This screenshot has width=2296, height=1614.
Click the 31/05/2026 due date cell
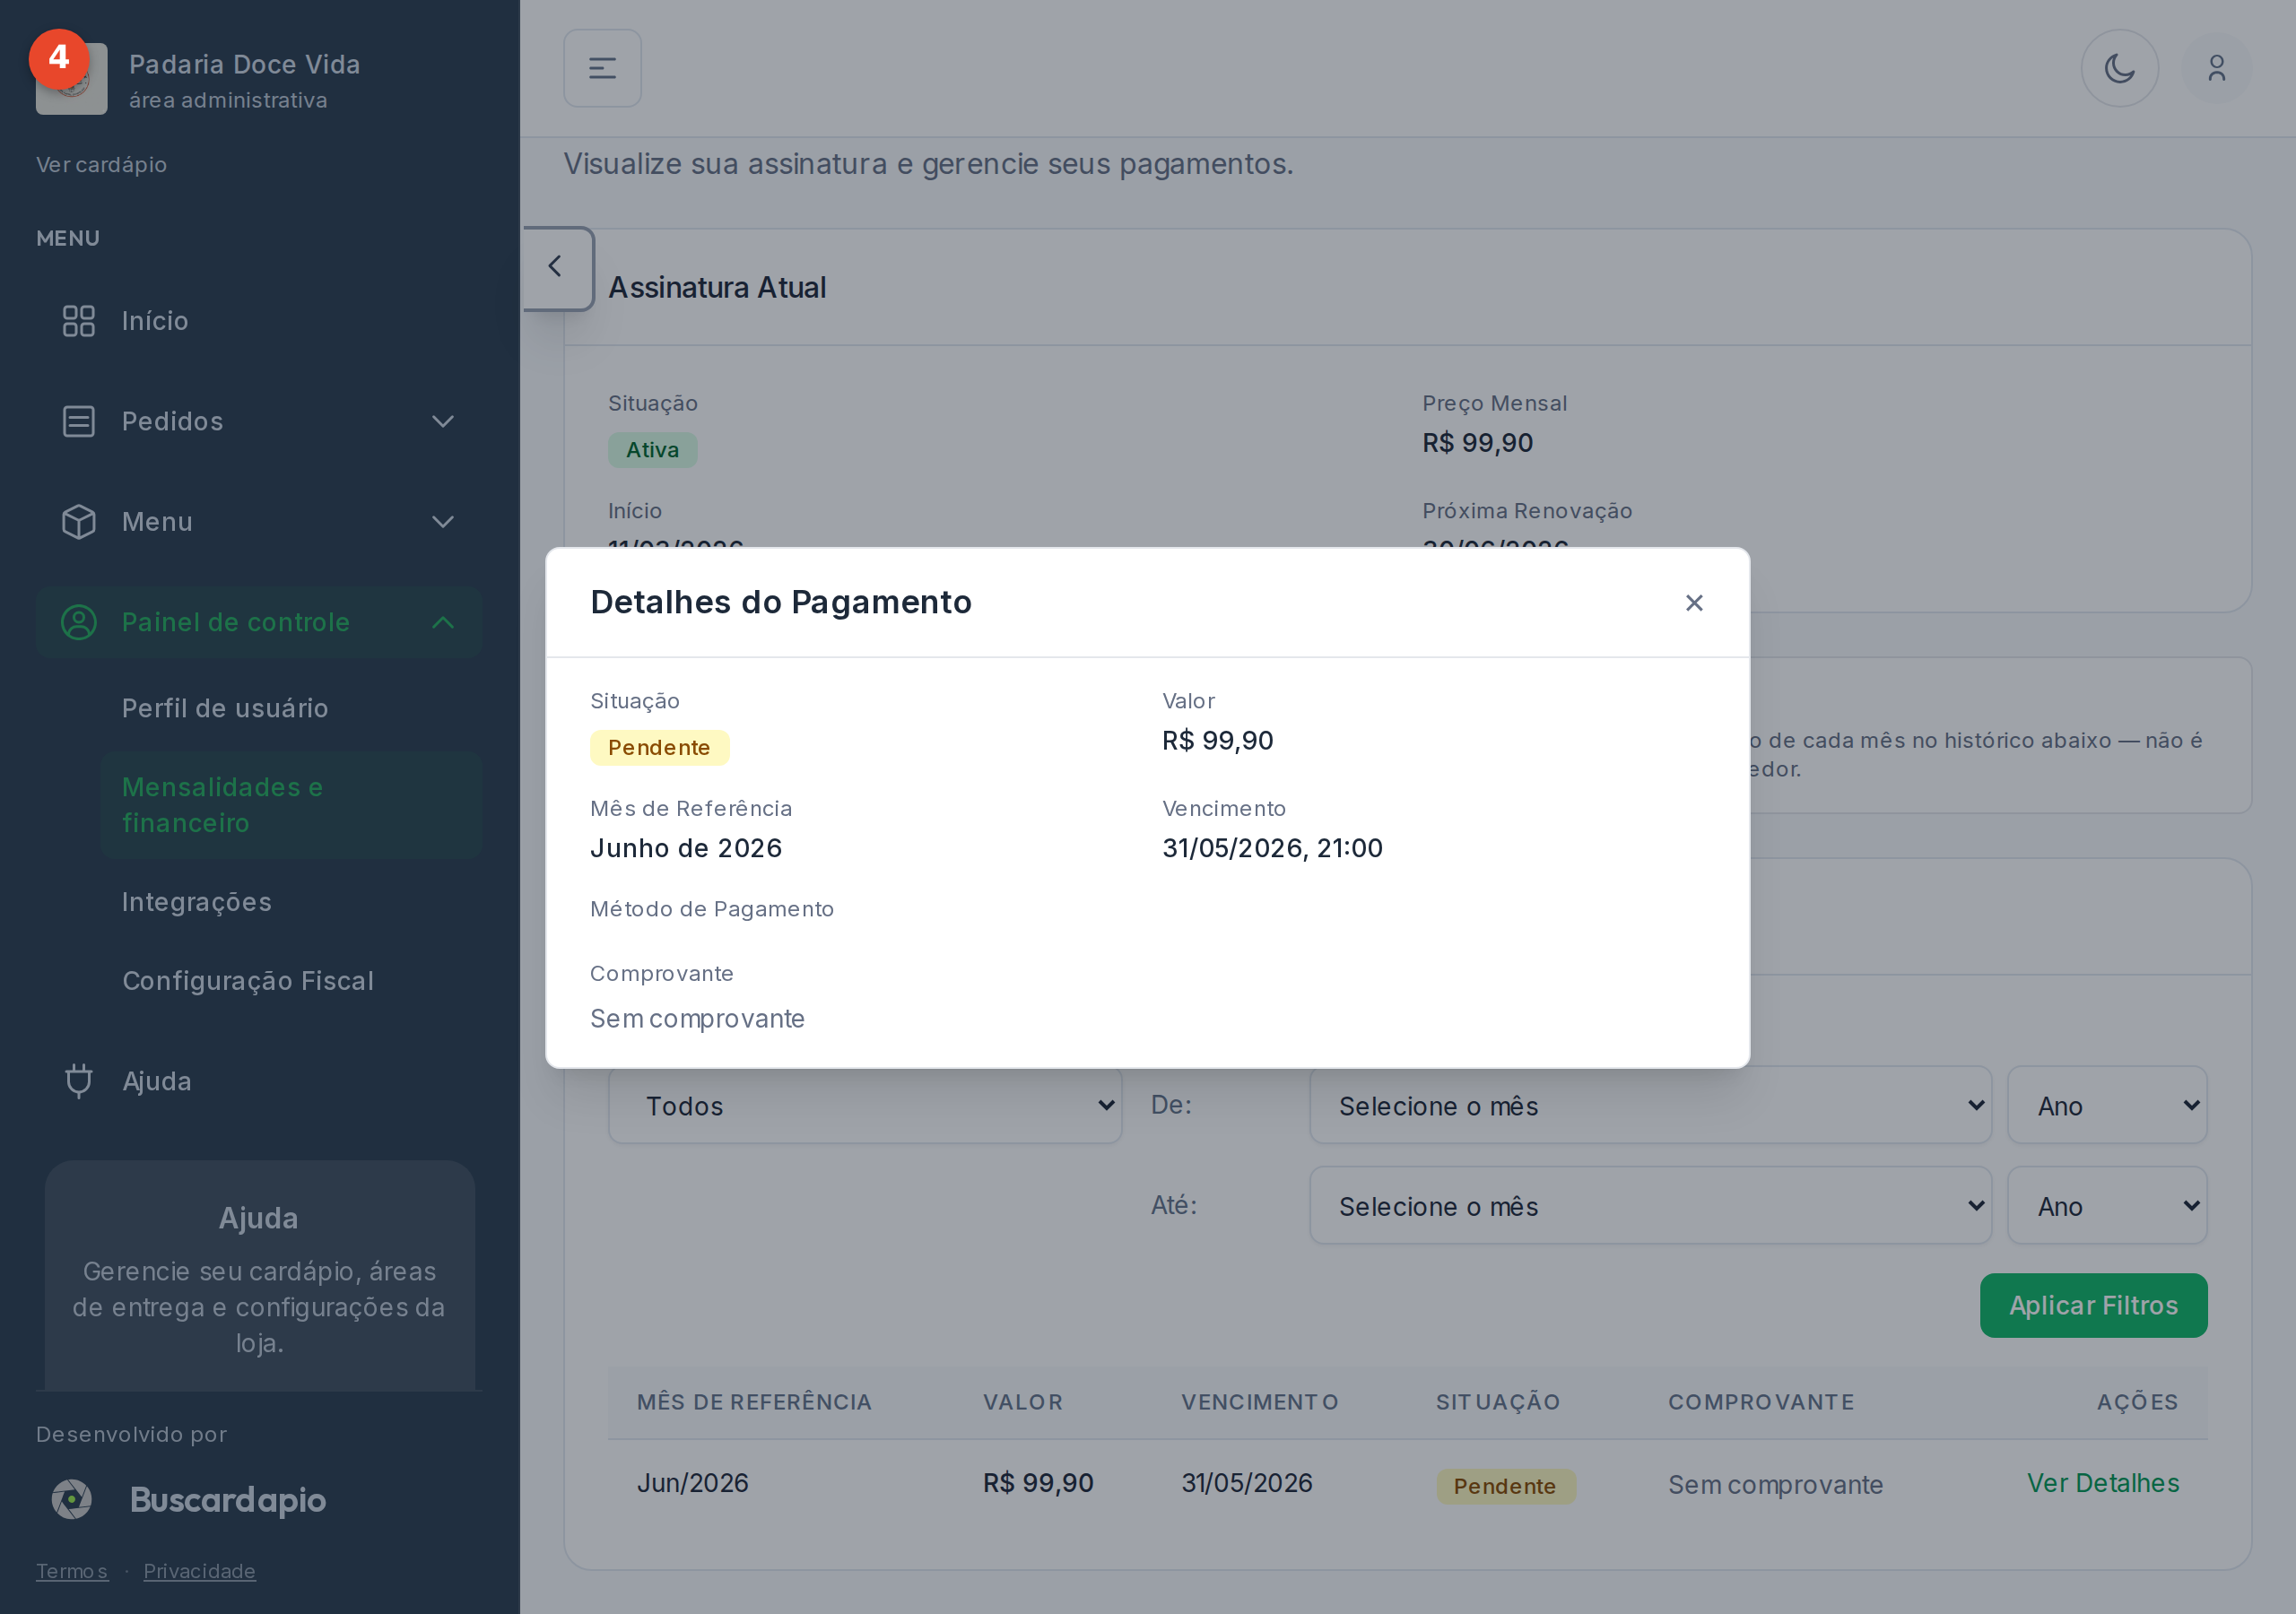(x=1246, y=1483)
